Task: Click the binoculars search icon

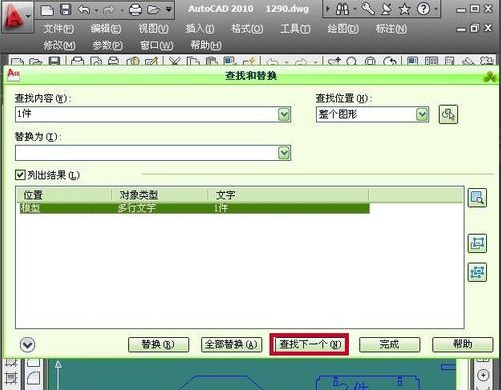Action: click(x=342, y=9)
